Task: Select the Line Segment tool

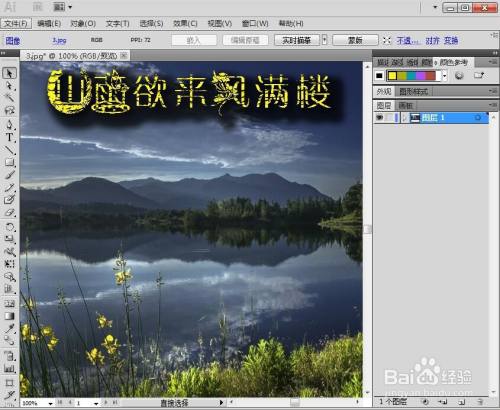Action: coord(9,150)
